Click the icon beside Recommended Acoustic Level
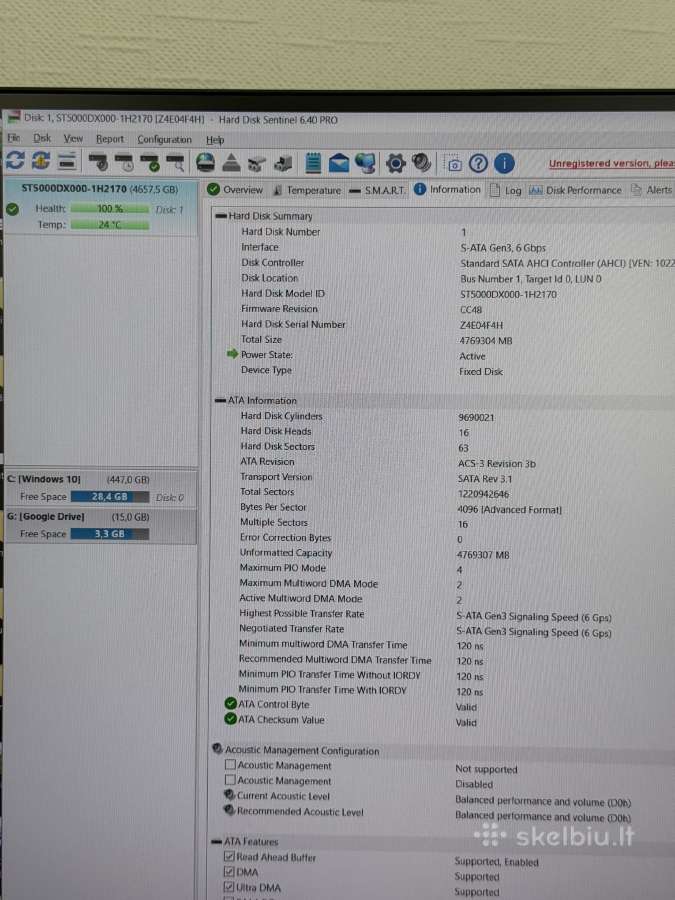Image resolution: width=675 pixels, height=900 pixels. pos(230,810)
